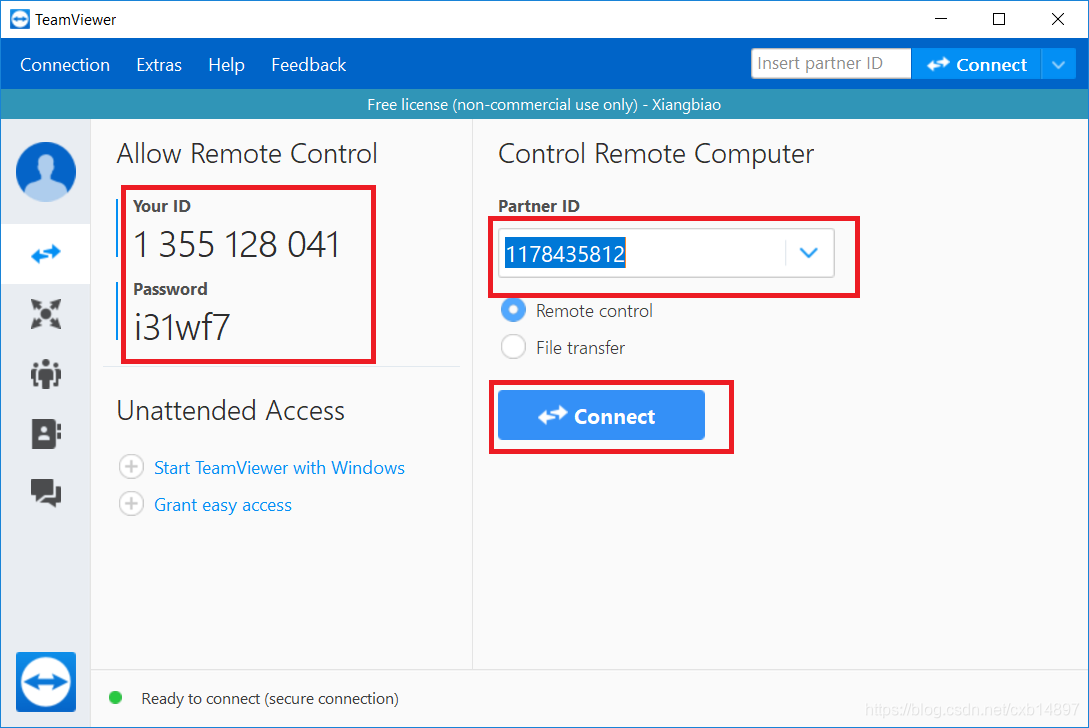
Task: Click the large Connect button
Action: [601, 415]
